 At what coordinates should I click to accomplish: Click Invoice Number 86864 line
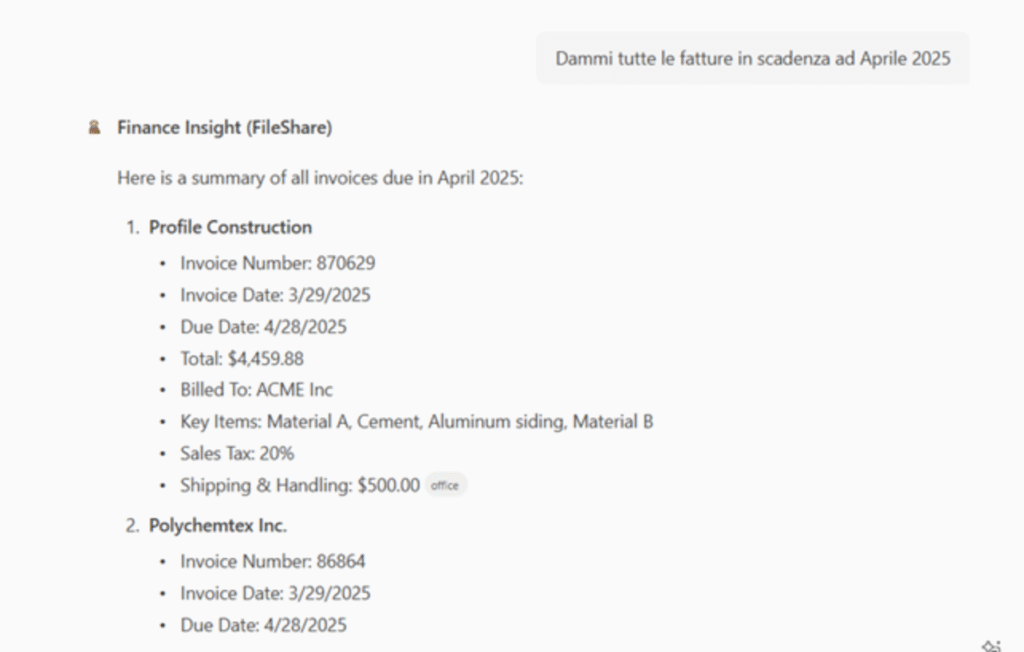point(272,562)
